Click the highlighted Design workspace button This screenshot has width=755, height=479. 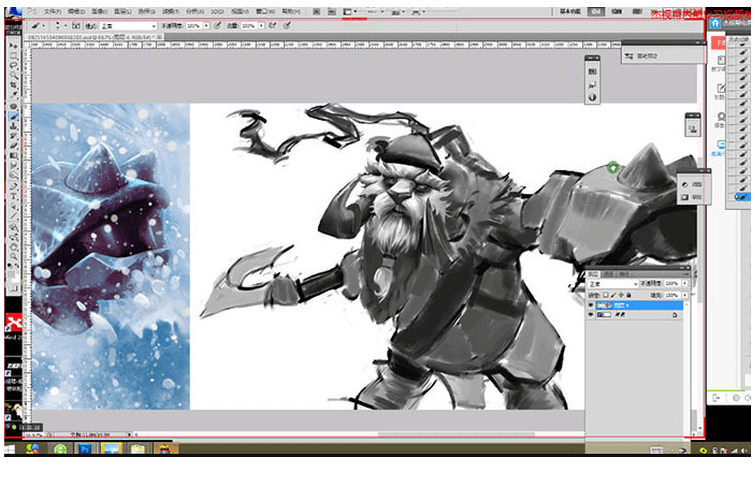click(596, 11)
